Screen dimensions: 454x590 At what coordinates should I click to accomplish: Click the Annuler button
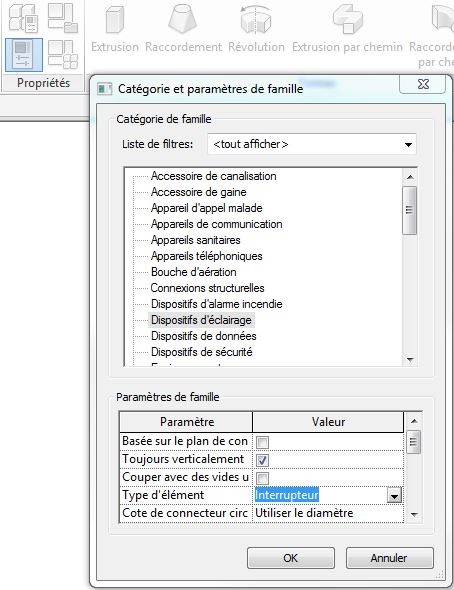coord(389,558)
